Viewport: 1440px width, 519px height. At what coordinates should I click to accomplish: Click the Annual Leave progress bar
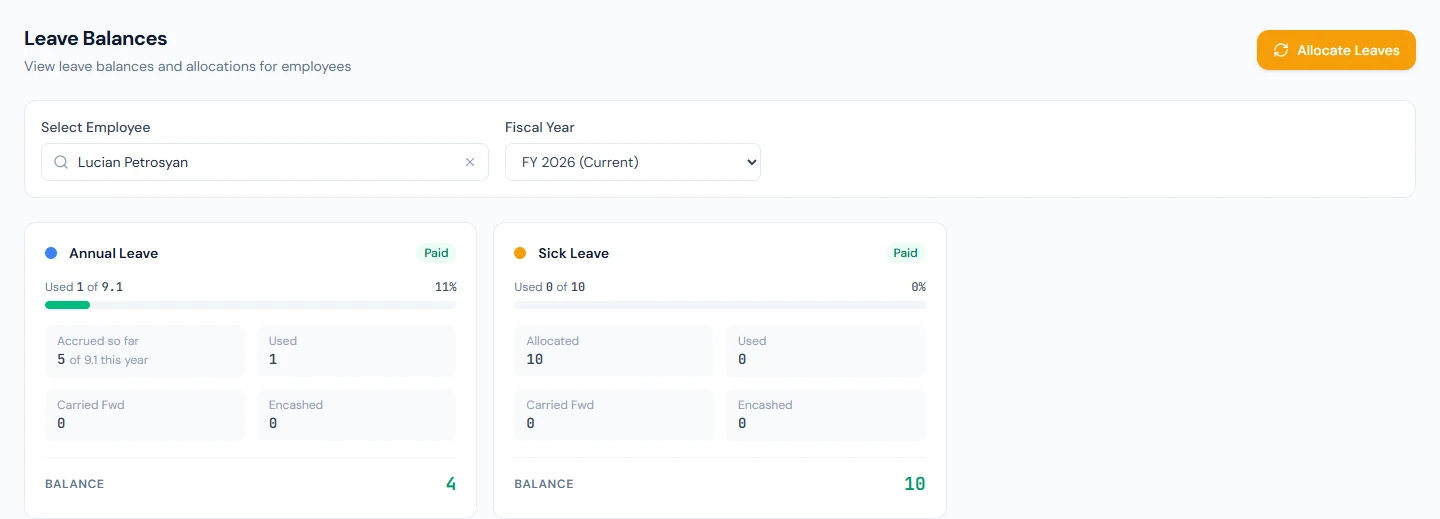[x=251, y=305]
